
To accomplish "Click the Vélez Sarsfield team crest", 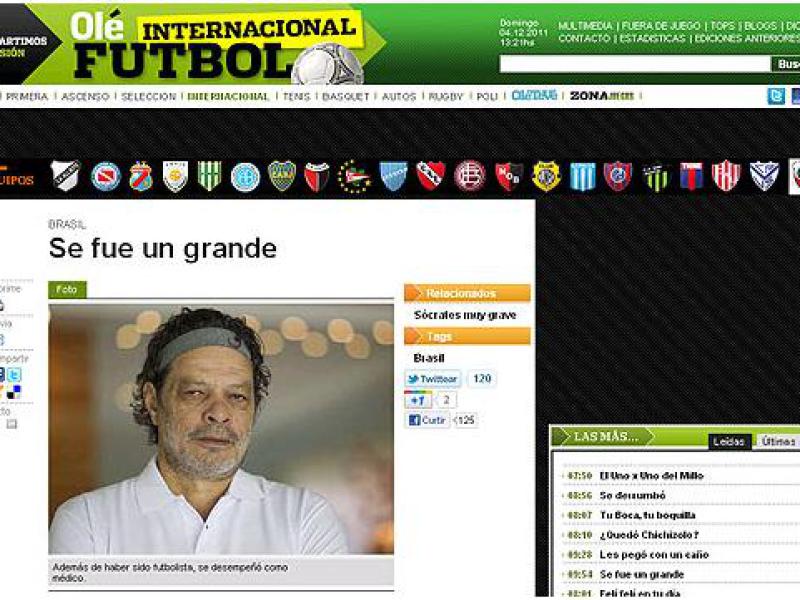I will [x=764, y=176].
